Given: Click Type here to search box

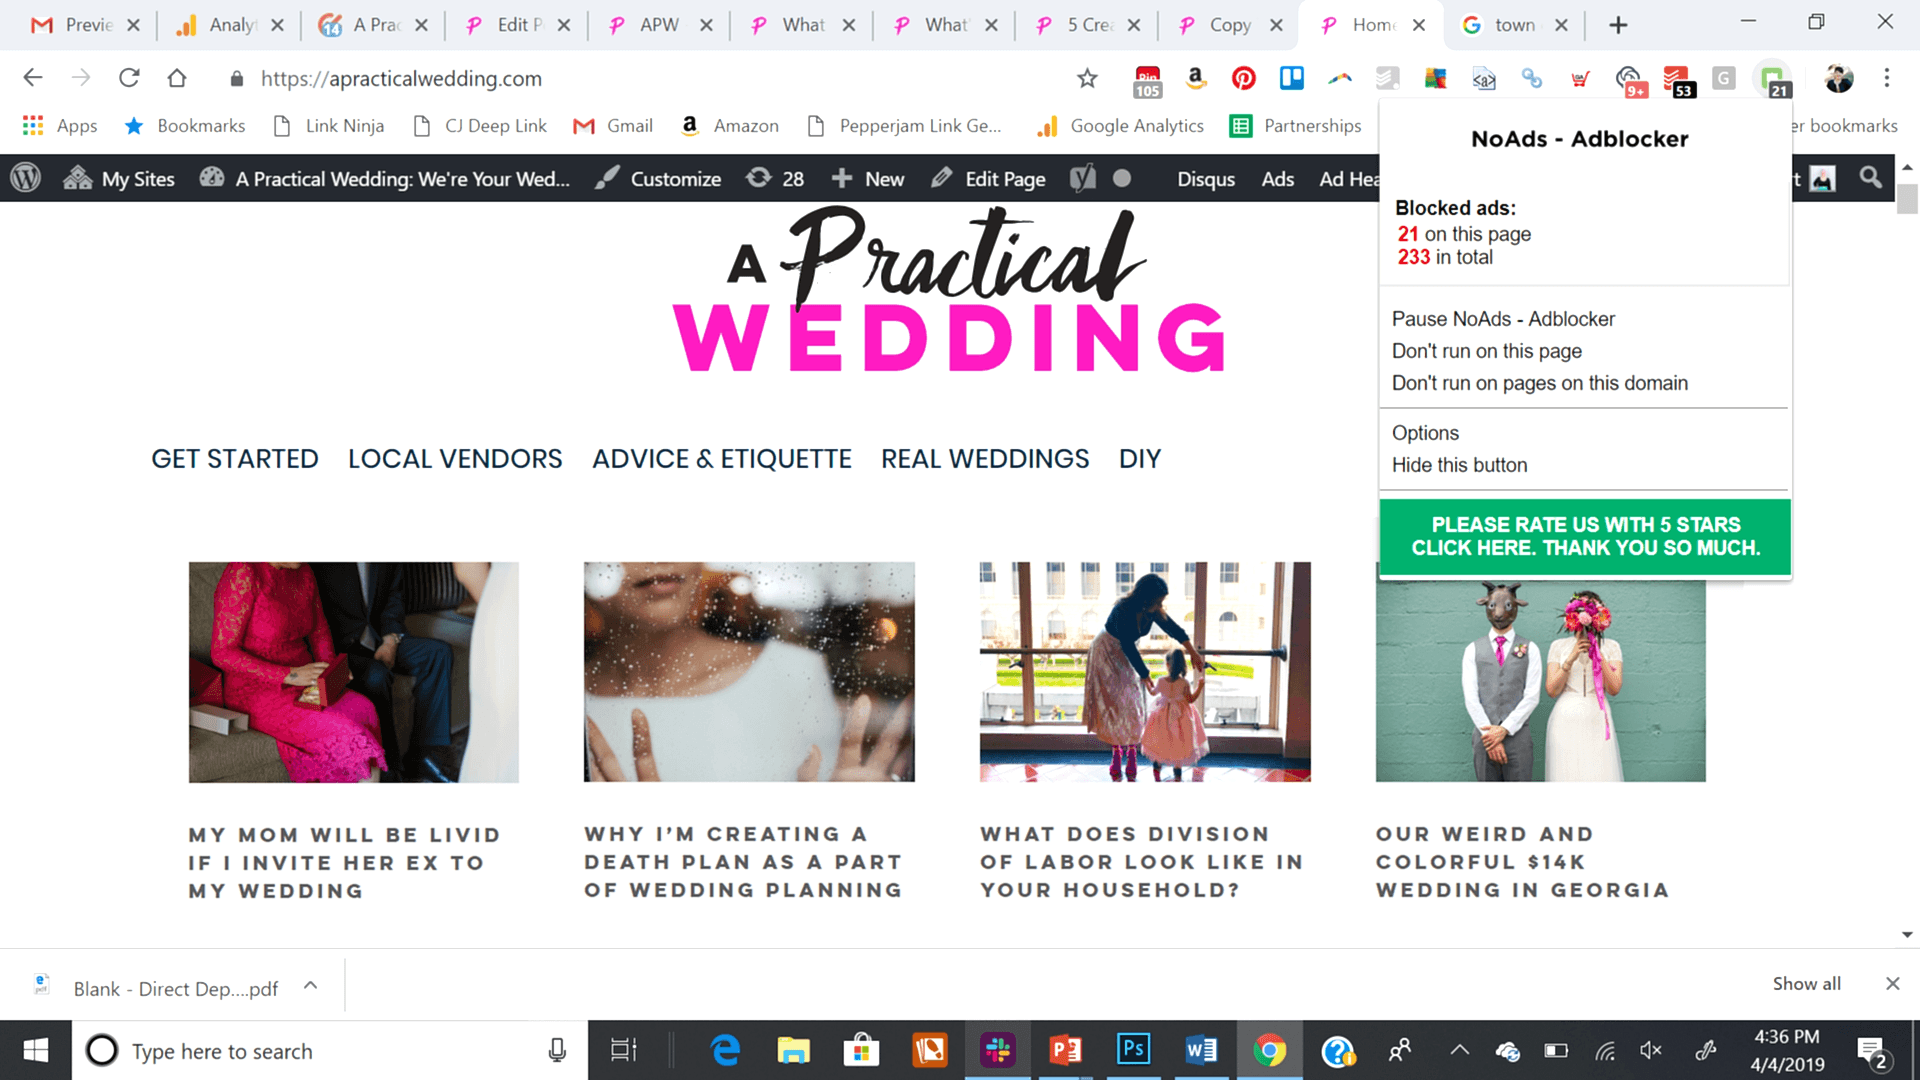Looking at the screenshot, I should [330, 1050].
